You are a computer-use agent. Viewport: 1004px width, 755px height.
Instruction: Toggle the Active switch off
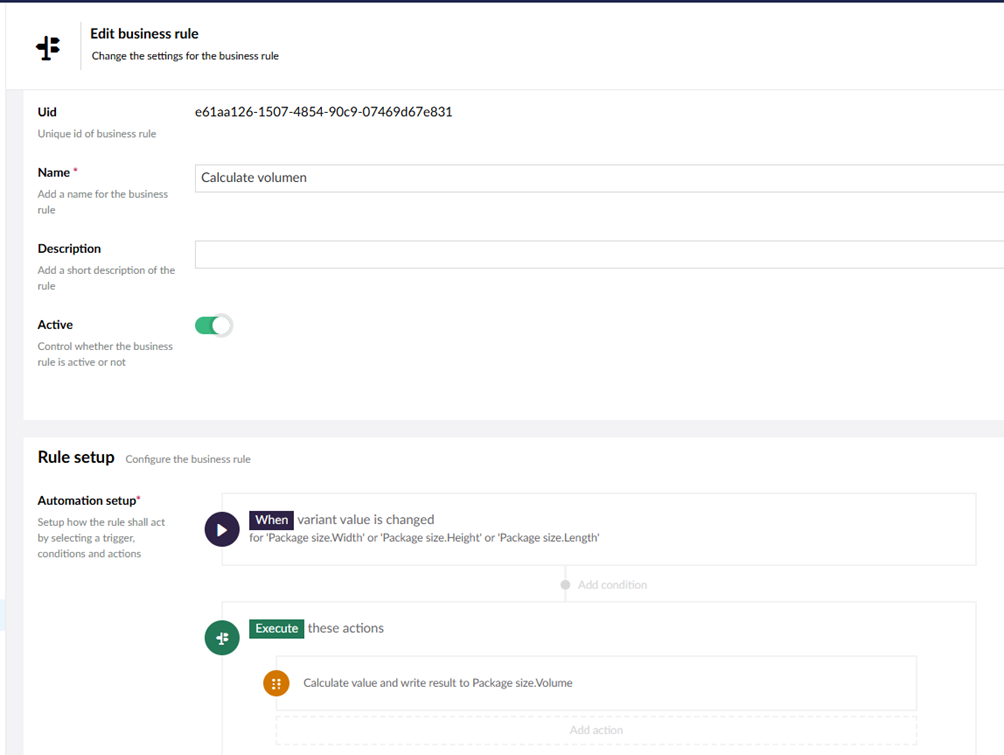(x=213, y=325)
